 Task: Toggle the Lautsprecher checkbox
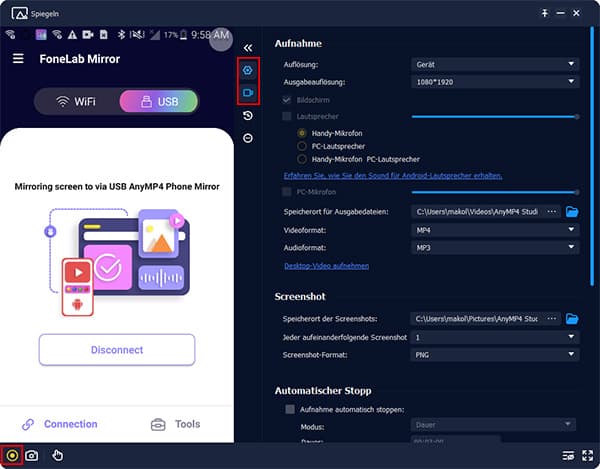287,116
